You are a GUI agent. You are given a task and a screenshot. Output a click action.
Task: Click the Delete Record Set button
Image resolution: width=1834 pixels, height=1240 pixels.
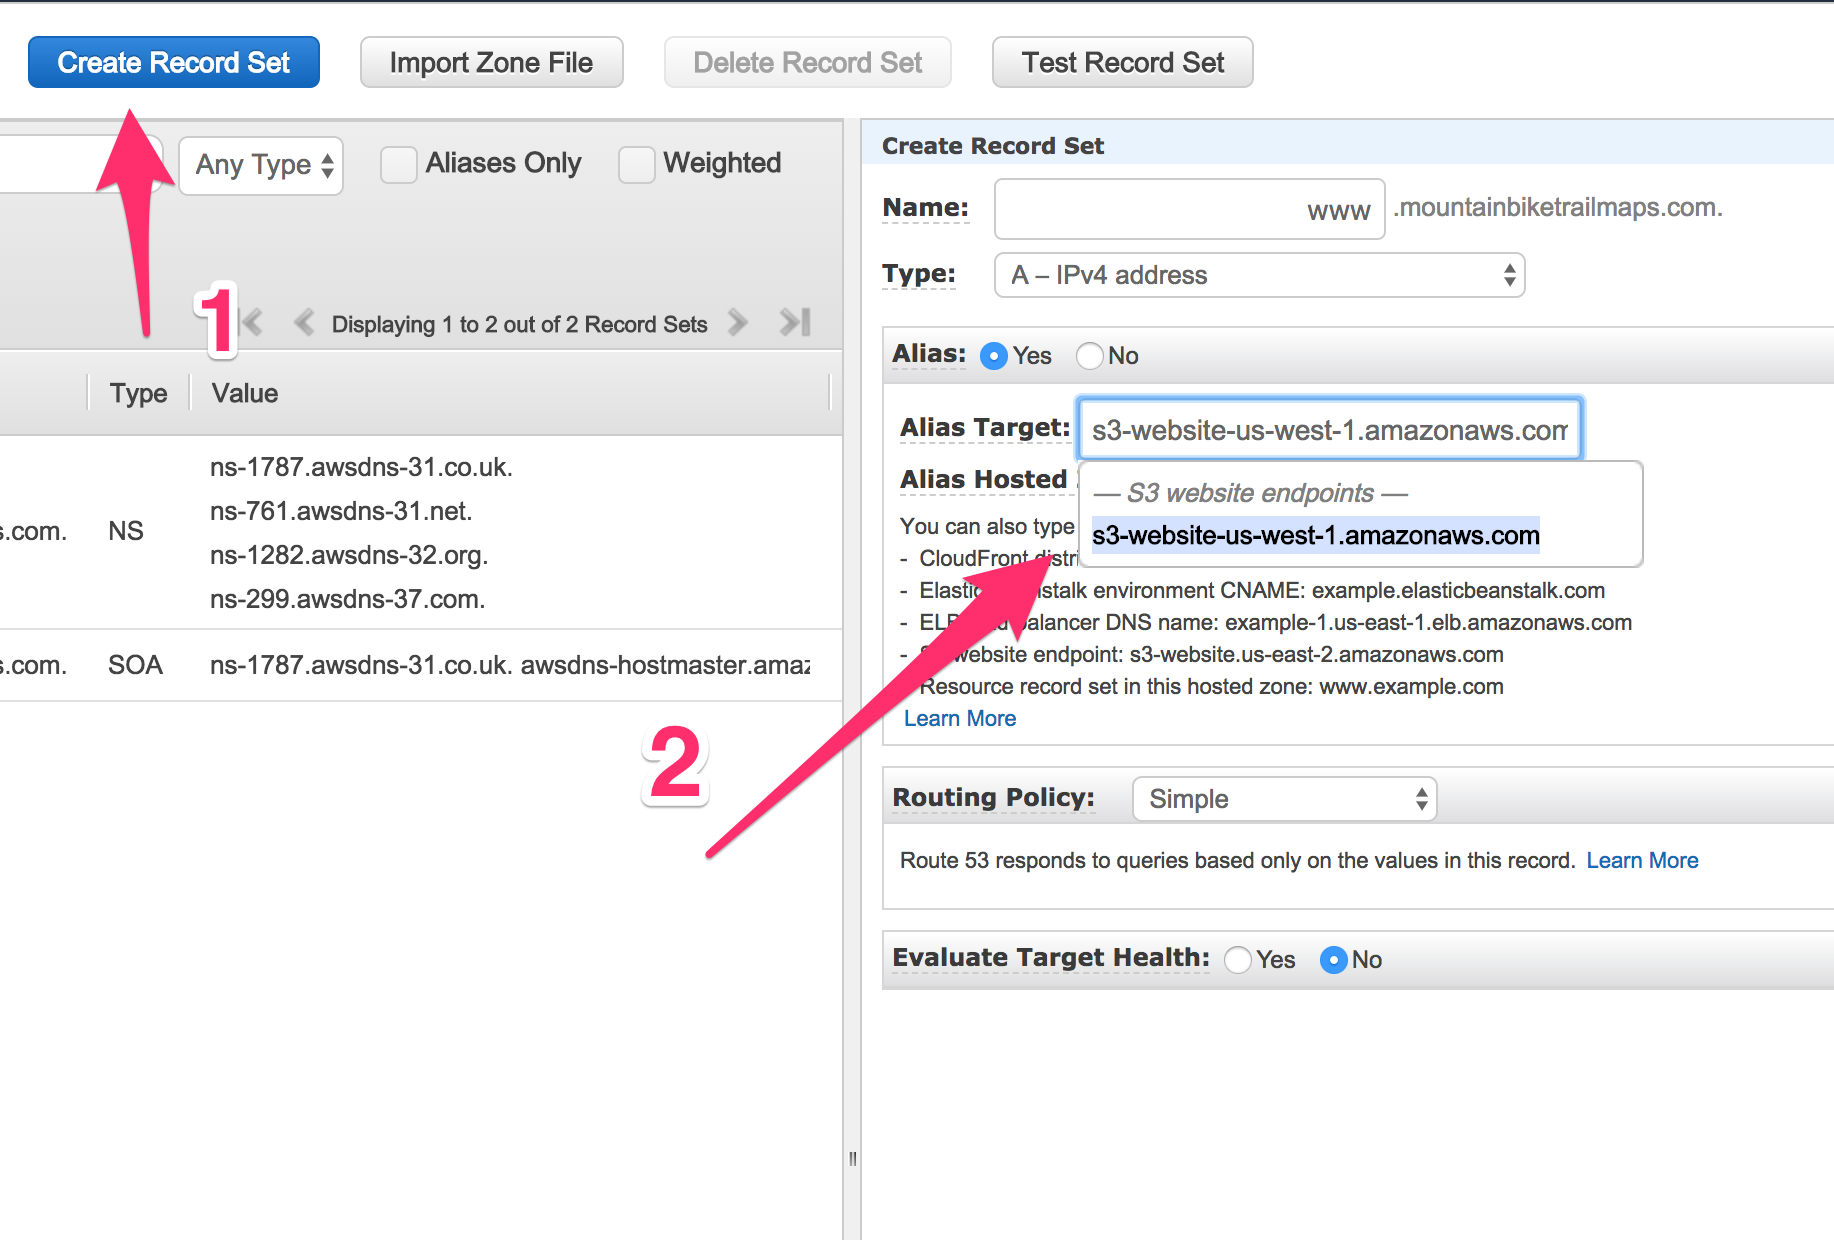click(808, 62)
